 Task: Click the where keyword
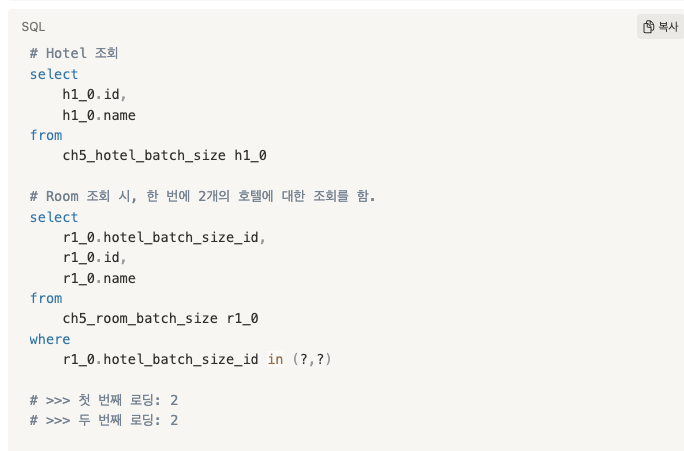50,339
